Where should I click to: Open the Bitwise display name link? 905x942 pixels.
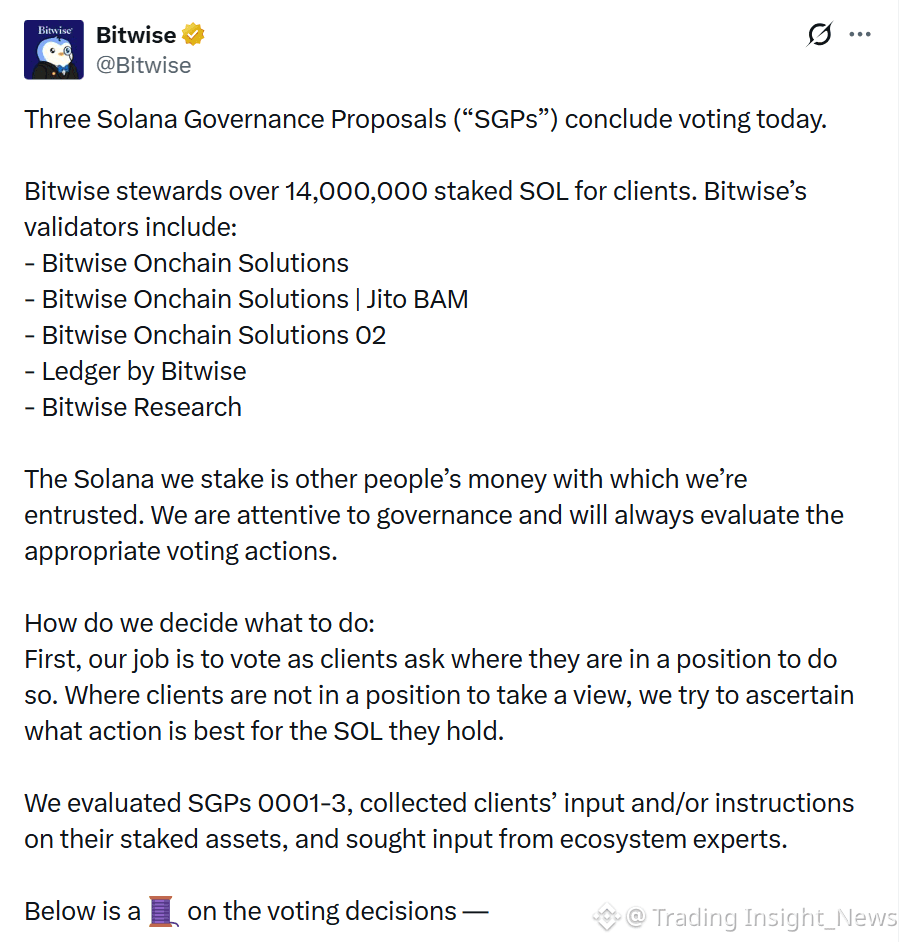pyautogui.click(x=136, y=35)
